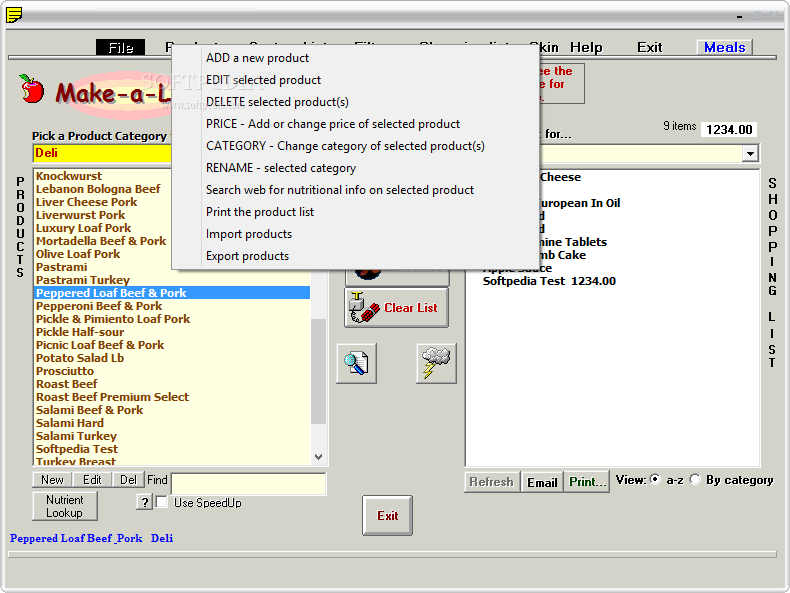Click the Meals button
790x593 pixels.
pos(724,47)
